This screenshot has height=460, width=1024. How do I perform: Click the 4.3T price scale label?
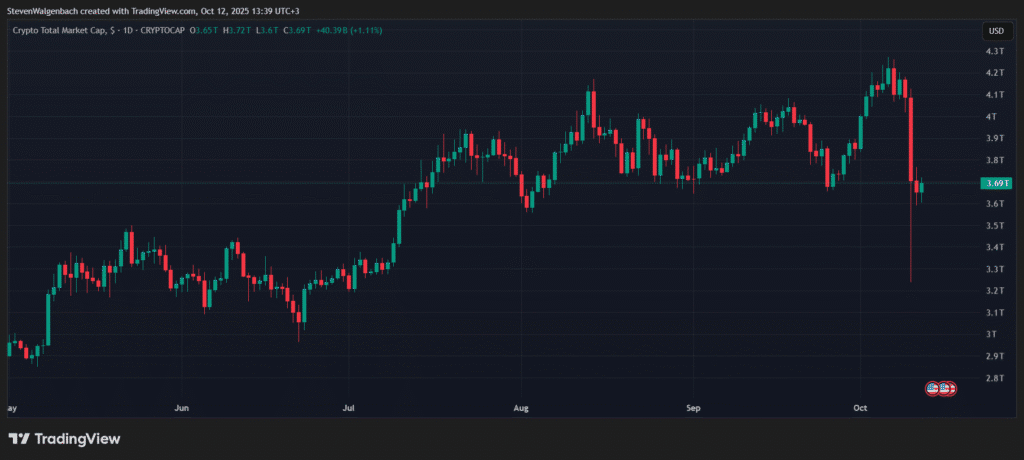click(x=994, y=51)
